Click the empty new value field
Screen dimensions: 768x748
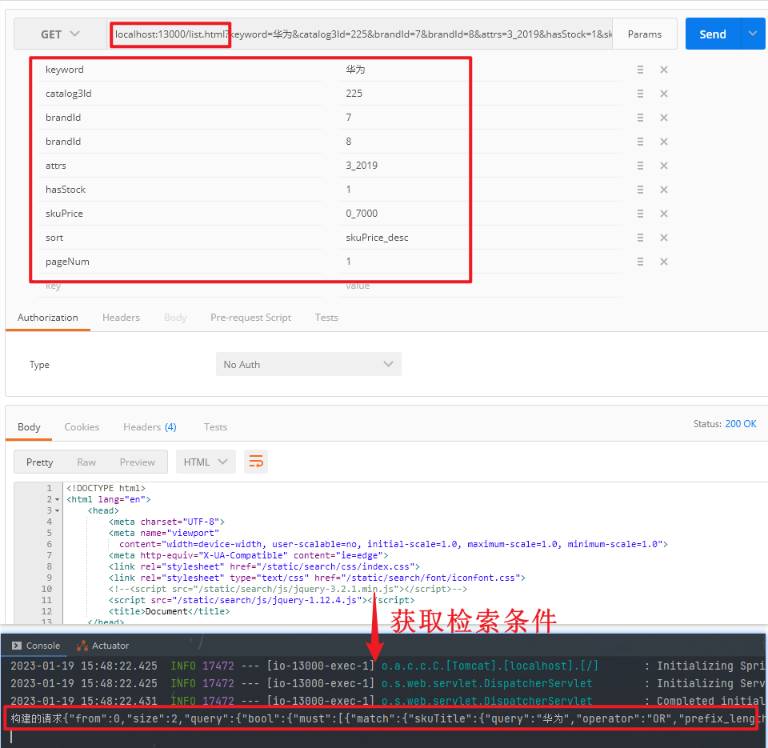pyautogui.click(x=480, y=286)
